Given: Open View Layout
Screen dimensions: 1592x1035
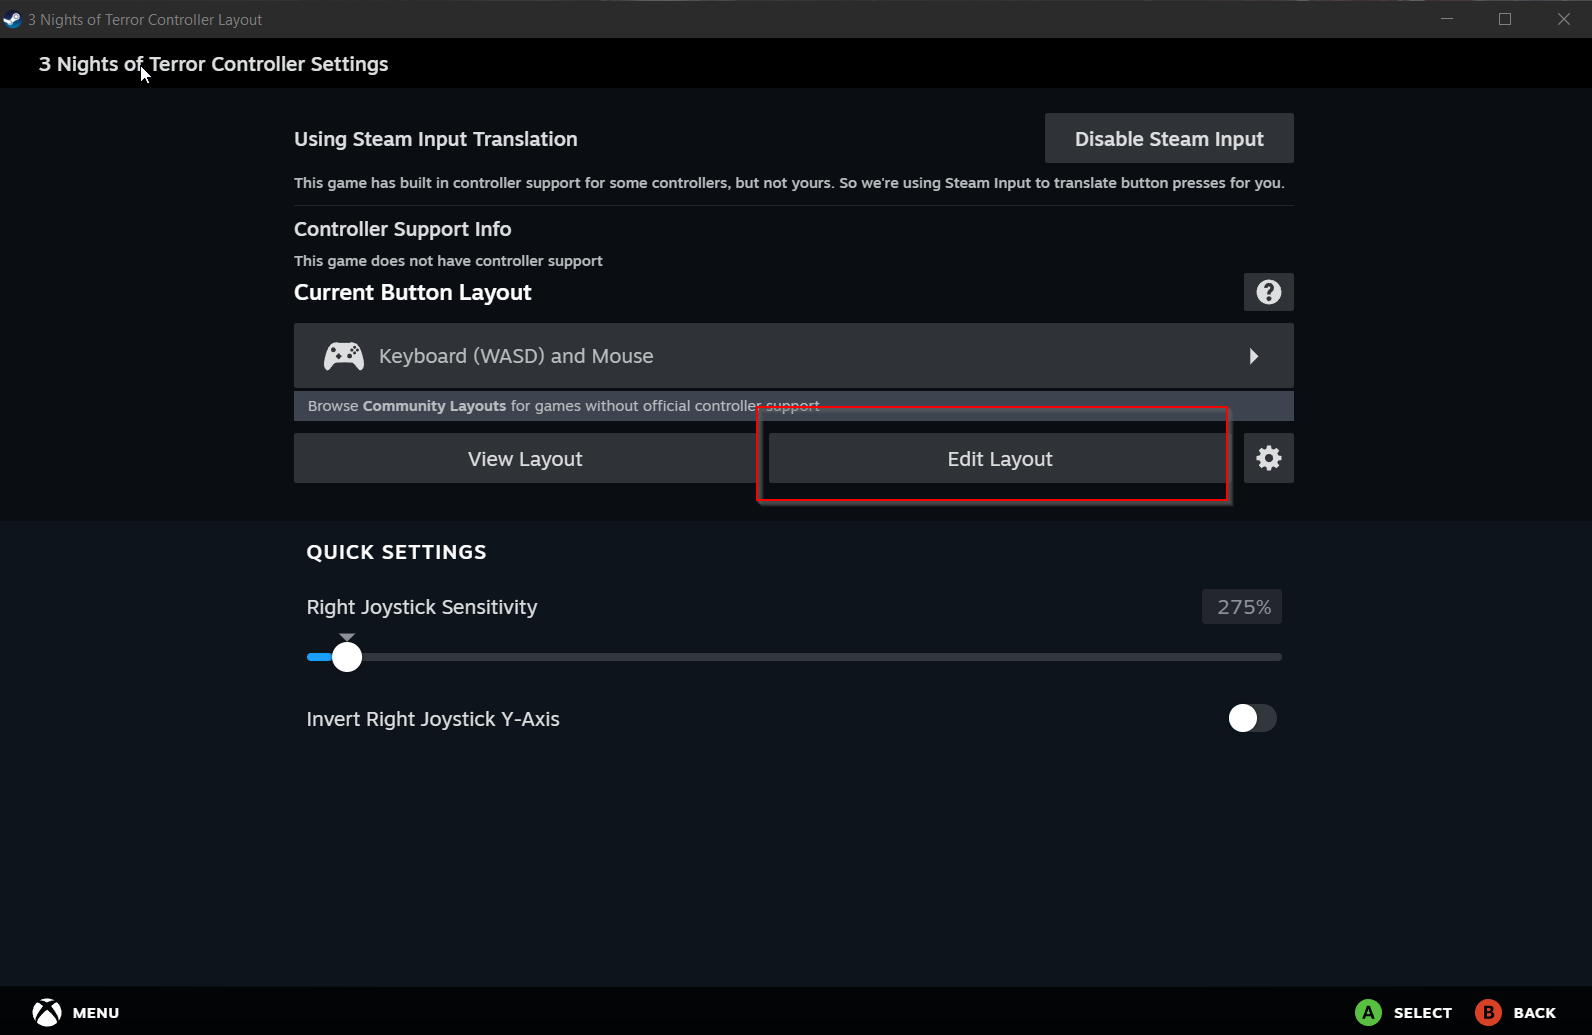Looking at the screenshot, I should click(x=524, y=458).
